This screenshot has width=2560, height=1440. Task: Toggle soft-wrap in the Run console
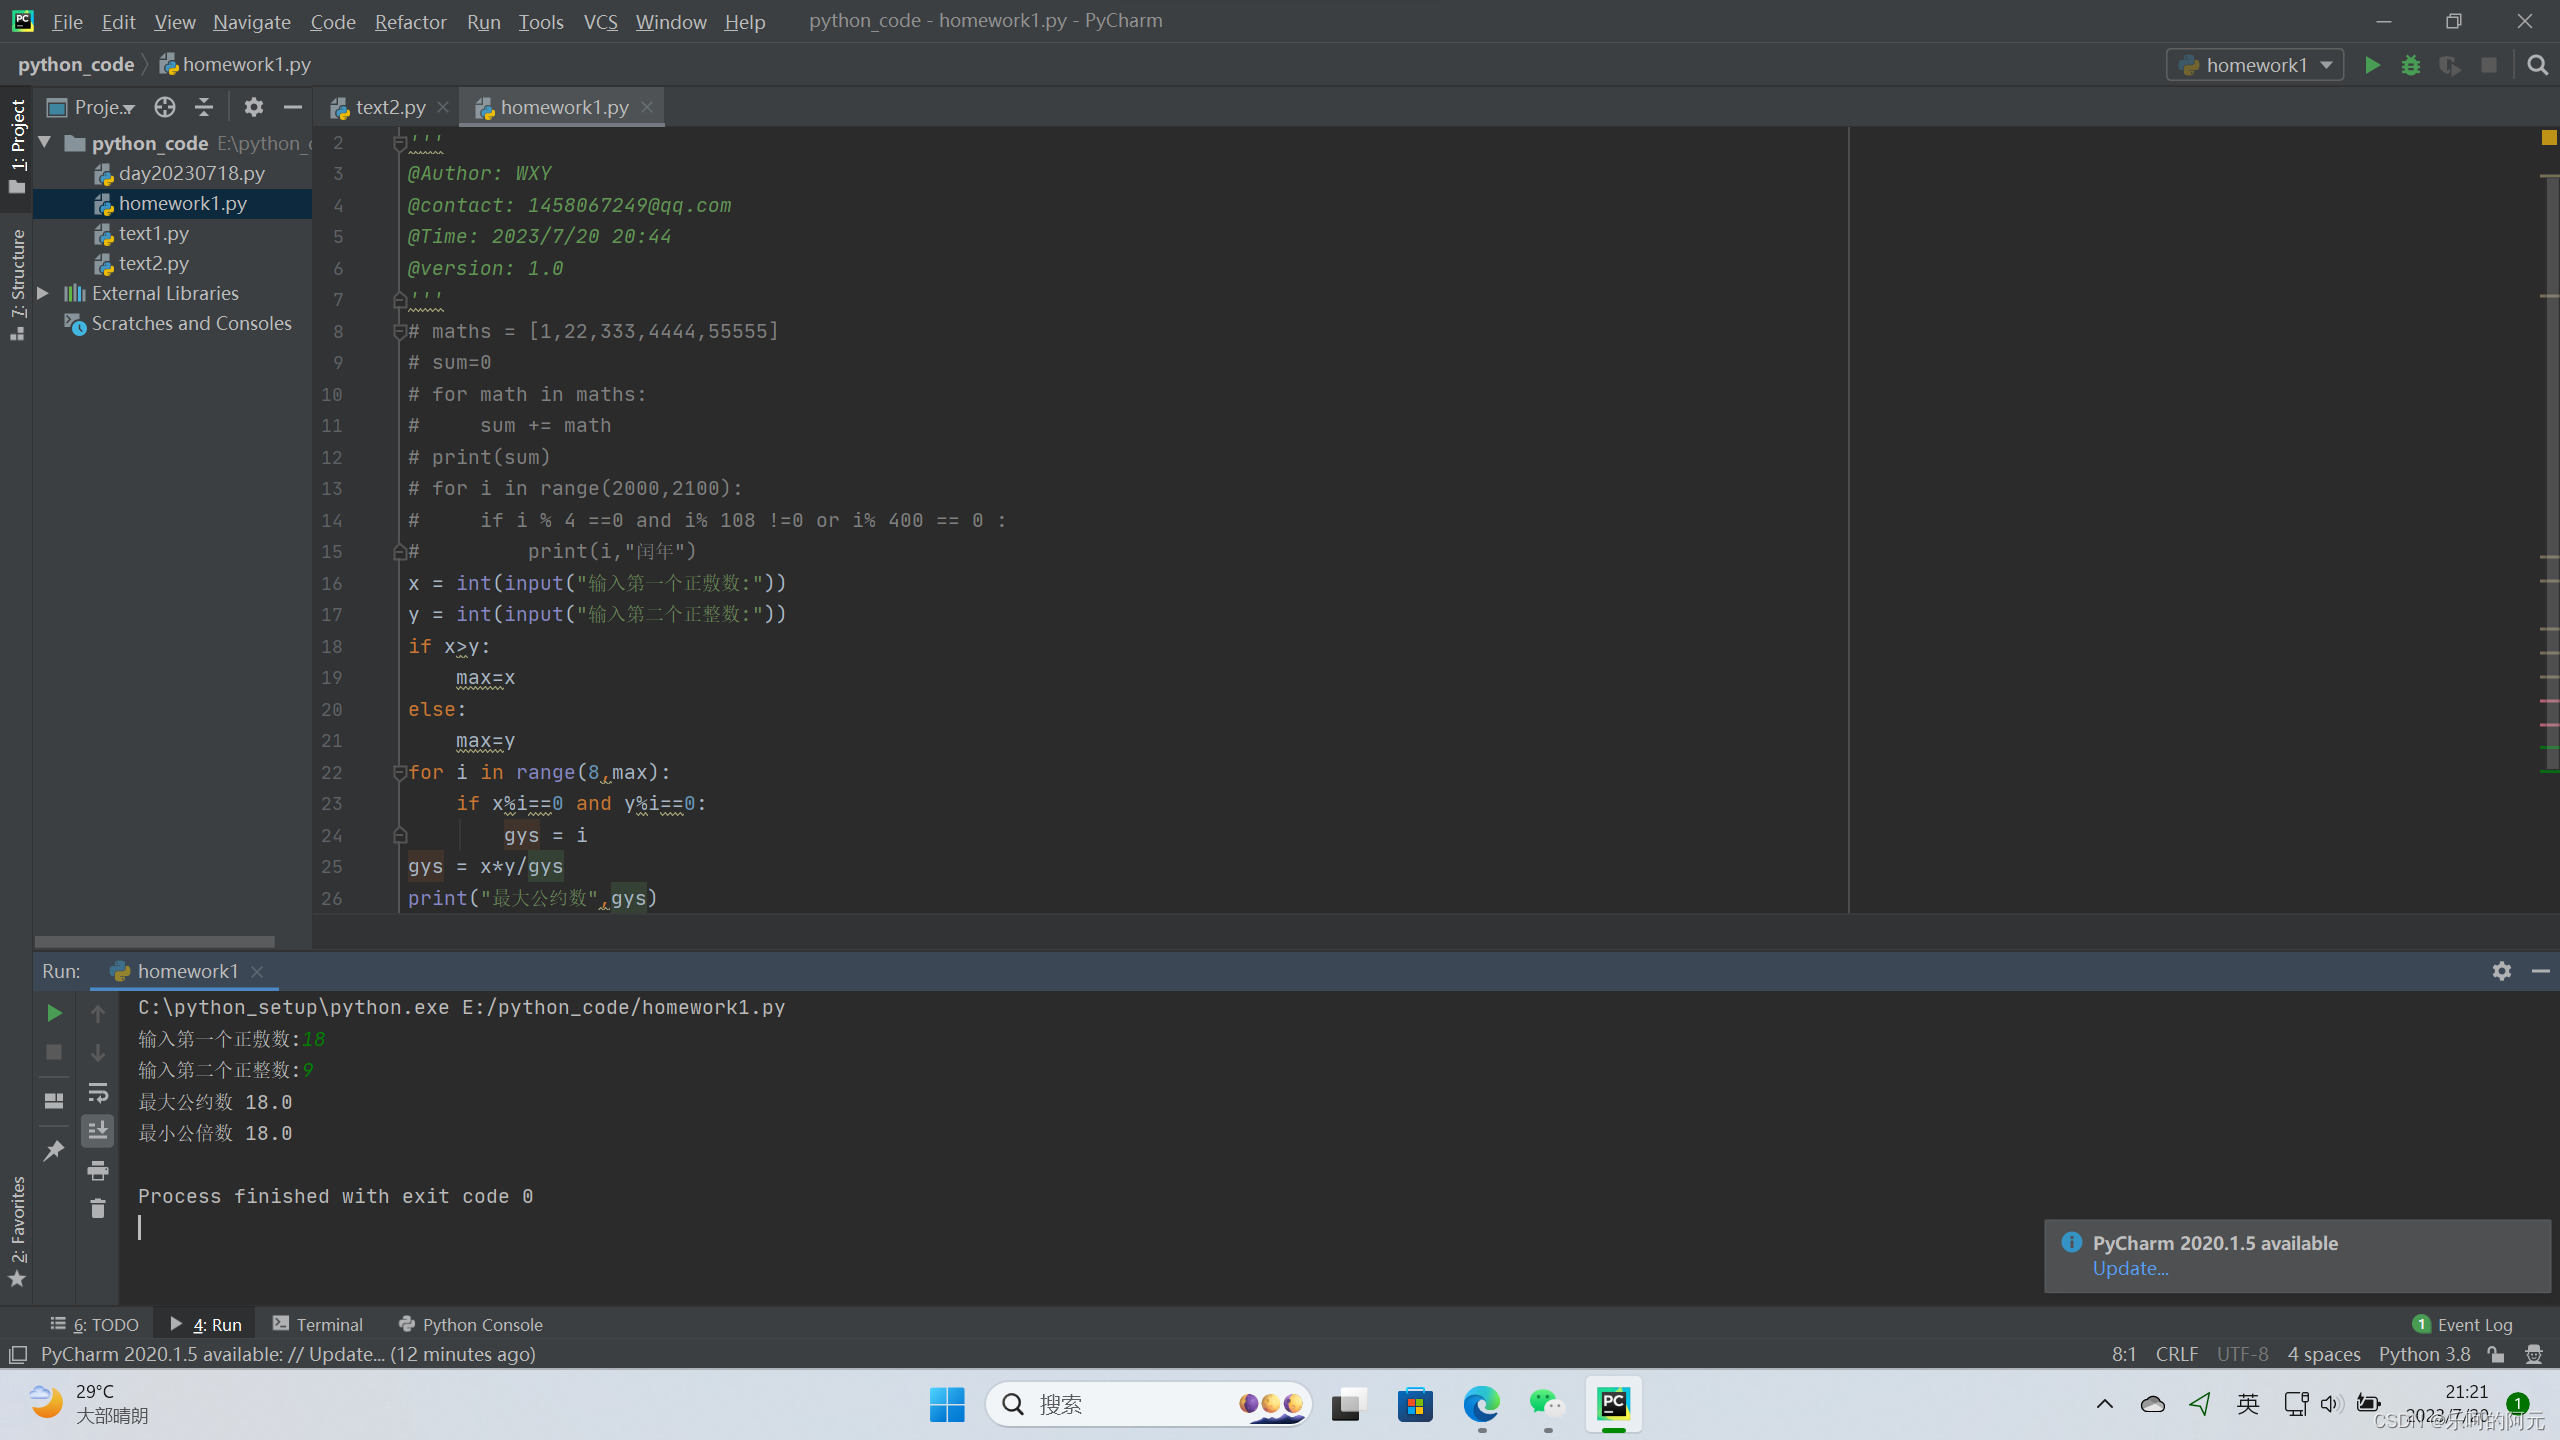[98, 1092]
